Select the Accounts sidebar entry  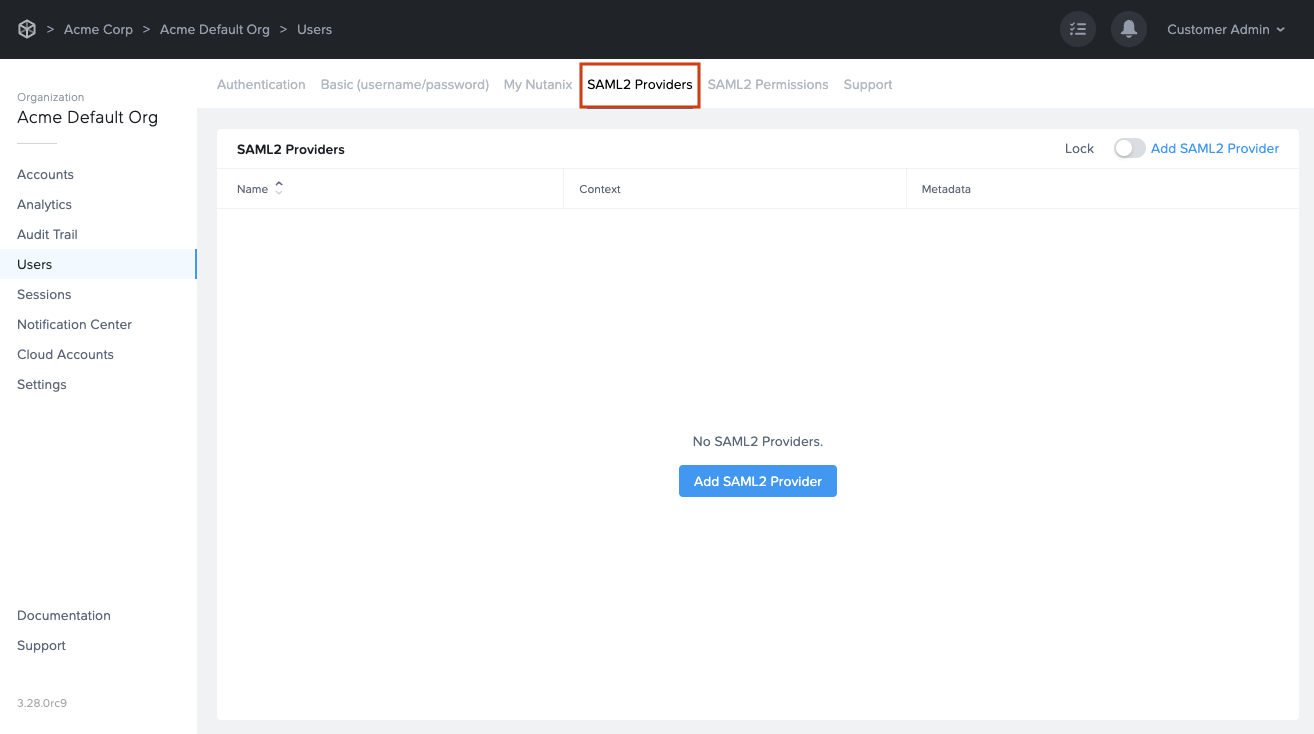(45, 174)
